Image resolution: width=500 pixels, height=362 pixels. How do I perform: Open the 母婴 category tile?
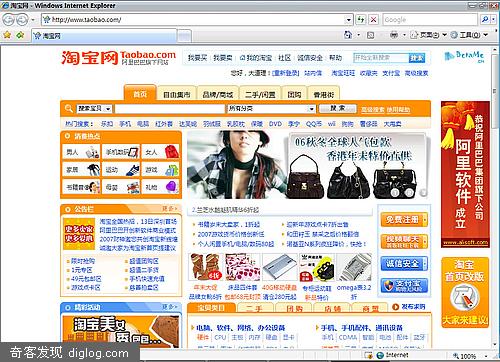point(121,187)
